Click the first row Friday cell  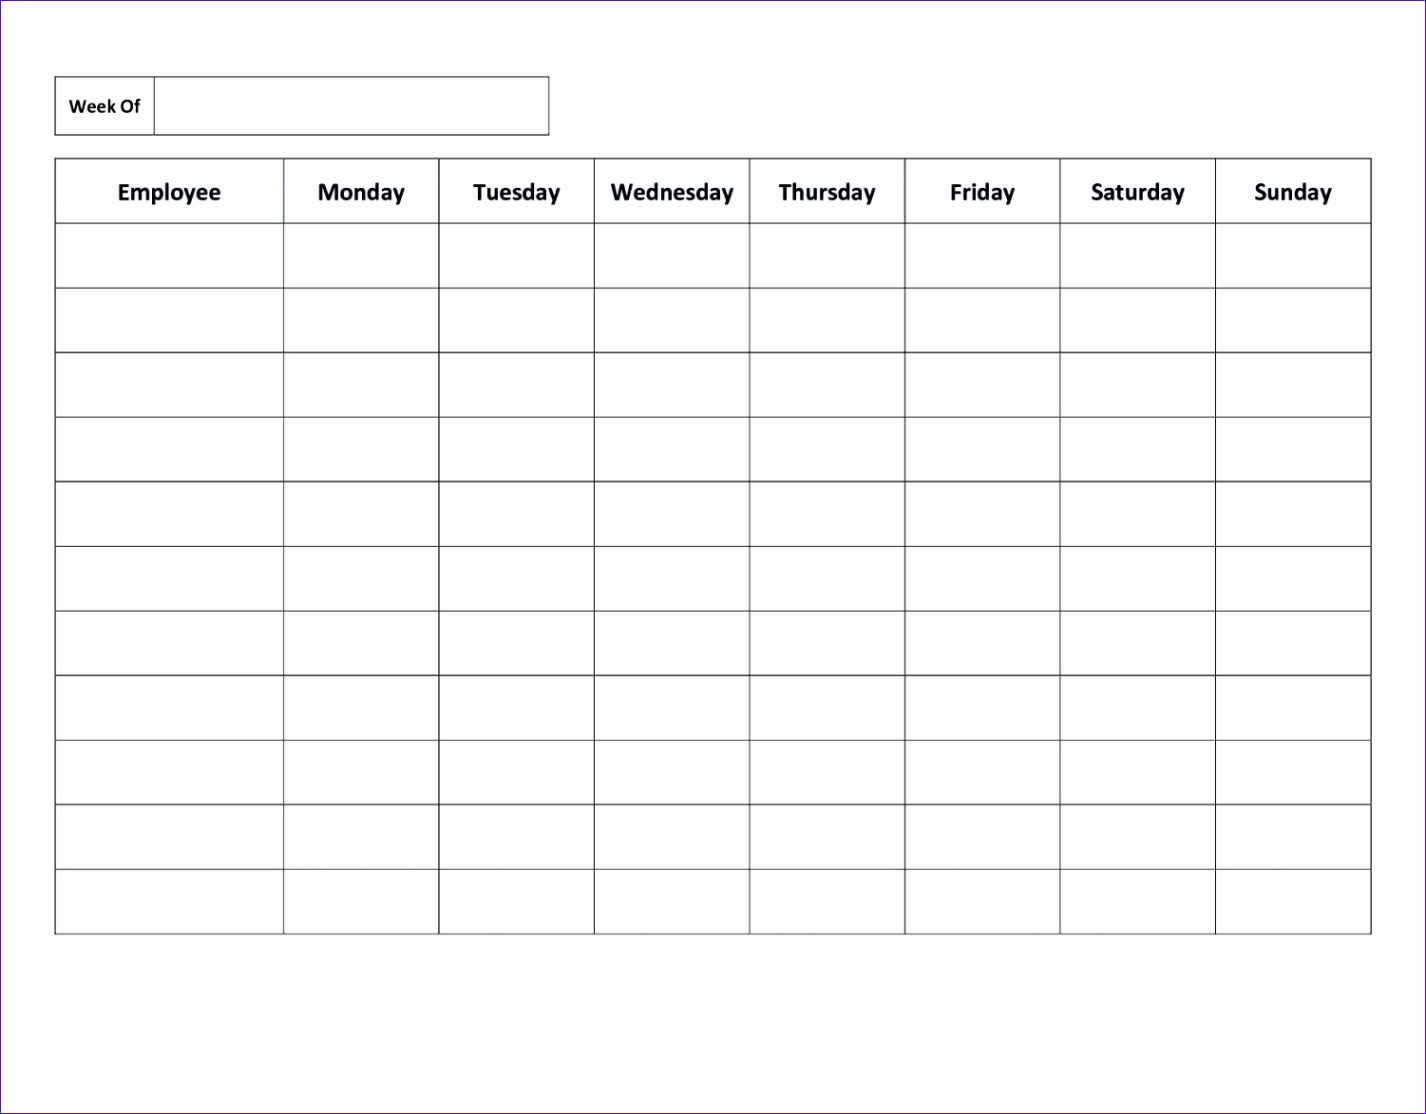(x=982, y=255)
